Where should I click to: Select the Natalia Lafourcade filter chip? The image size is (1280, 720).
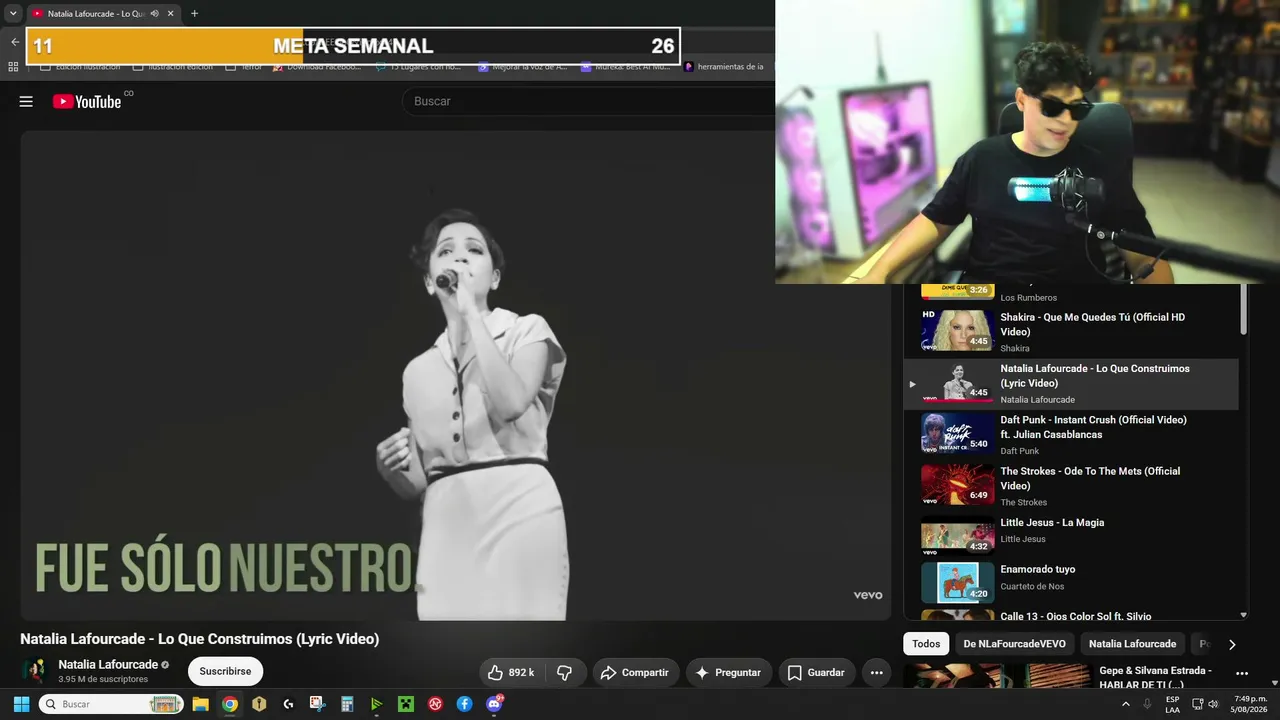coord(1132,644)
